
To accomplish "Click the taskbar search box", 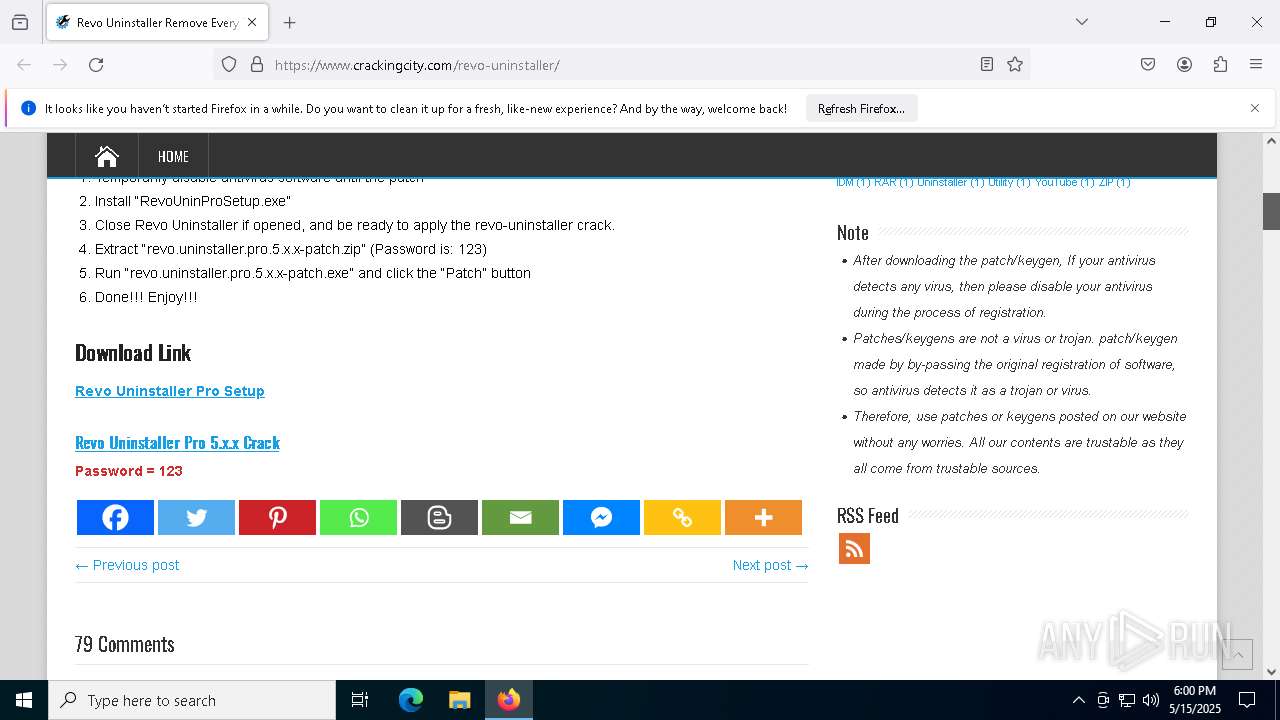I will click(x=192, y=700).
